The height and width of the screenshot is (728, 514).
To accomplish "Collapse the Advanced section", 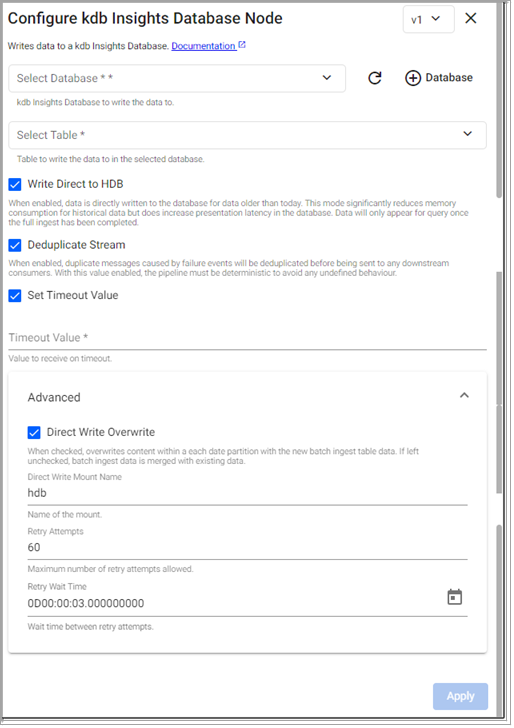I will pyautogui.click(x=464, y=396).
